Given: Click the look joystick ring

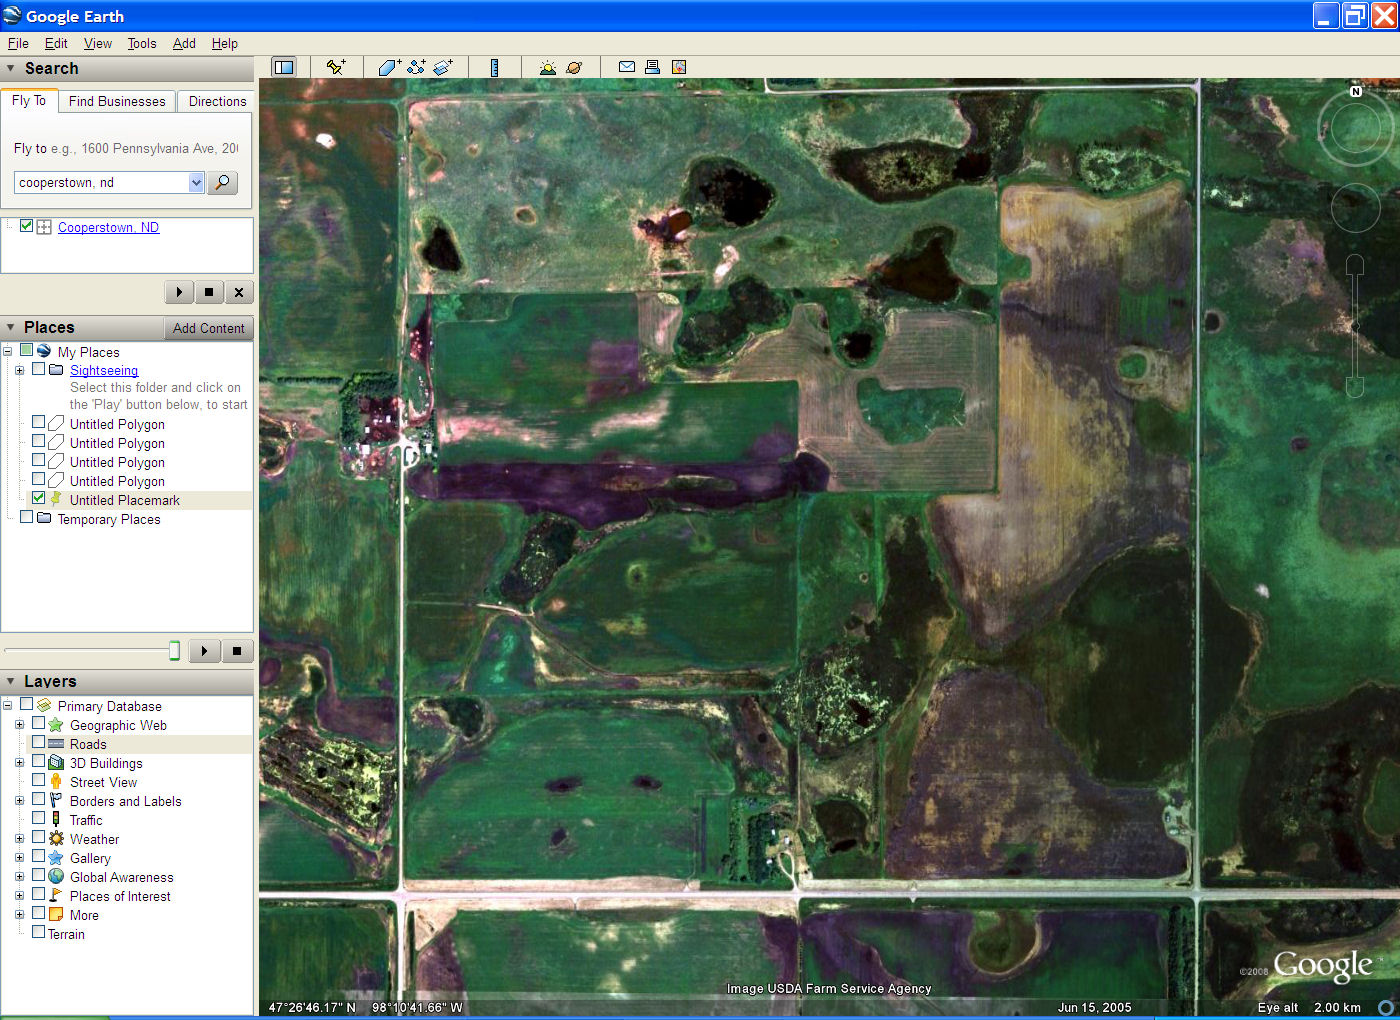Looking at the screenshot, I should point(1356,128).
